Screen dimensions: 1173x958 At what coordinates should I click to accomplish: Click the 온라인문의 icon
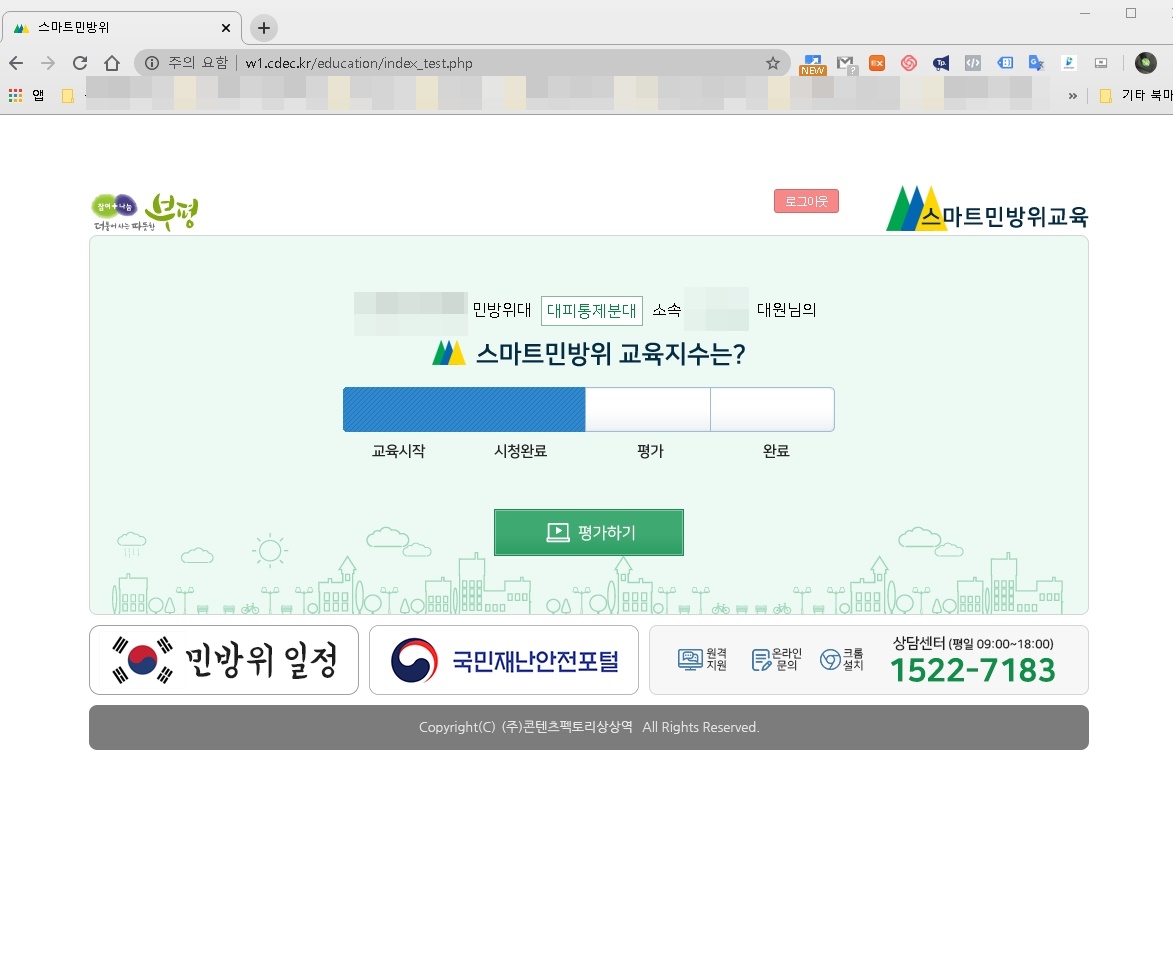776,660
